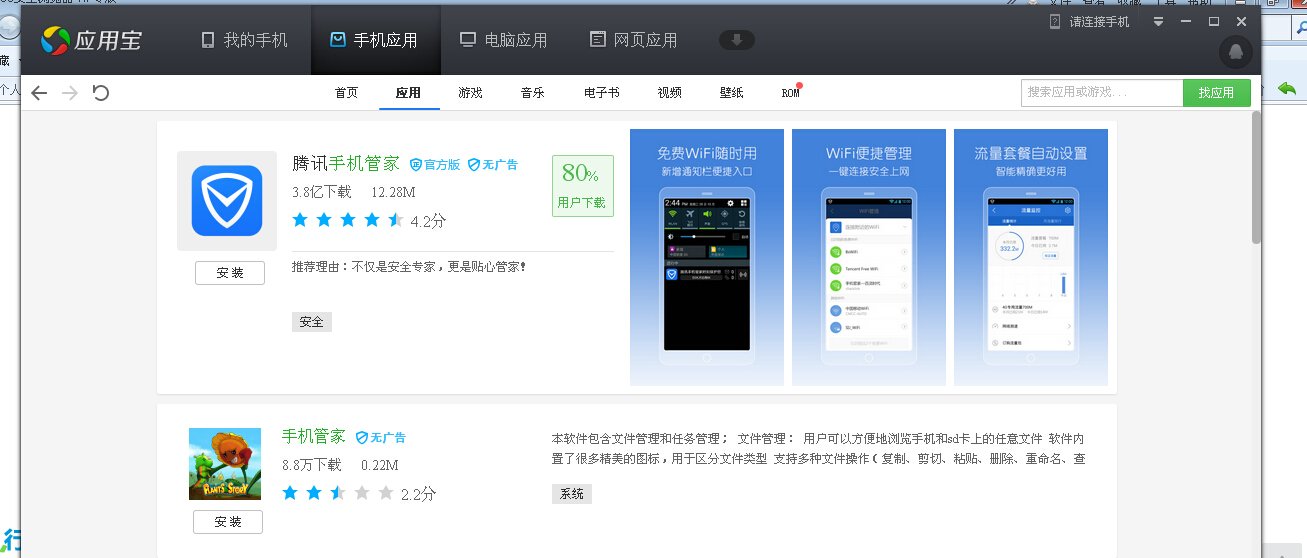
Task: Select ROM in navigation
Action: pos(790,93)
